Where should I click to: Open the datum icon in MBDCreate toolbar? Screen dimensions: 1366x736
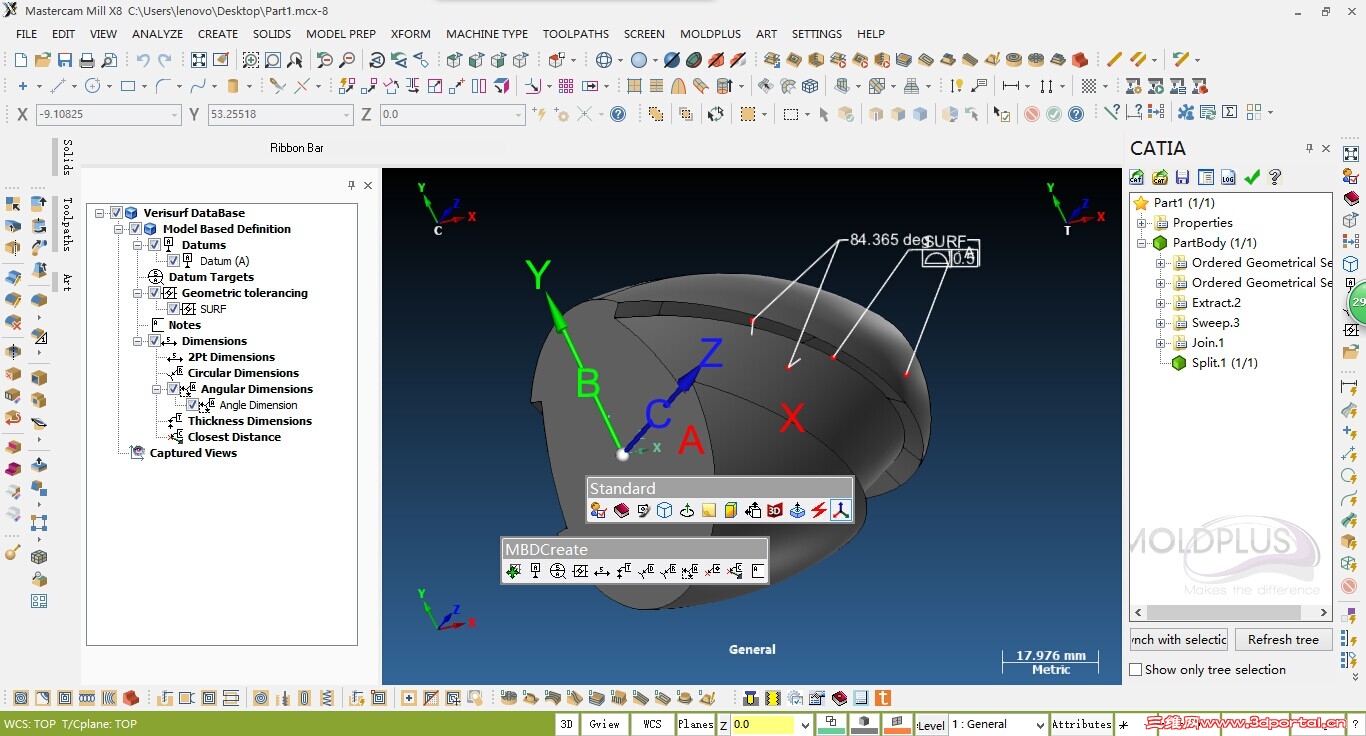(x=536, y=571)
